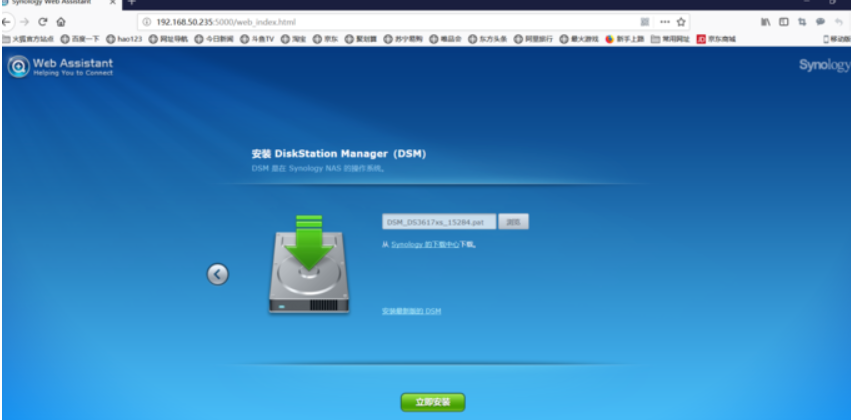Viewport: 851px width, 420px height.
Task: Click the Synology logo at top right
Action: 824,66
